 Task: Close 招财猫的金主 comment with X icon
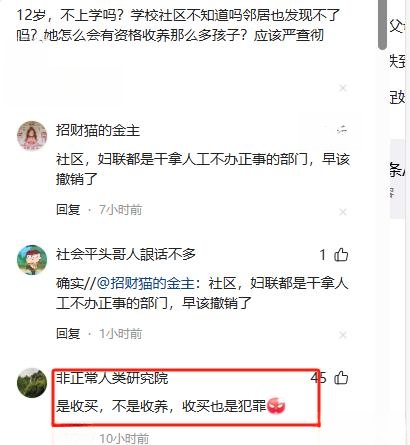(343, 212)
